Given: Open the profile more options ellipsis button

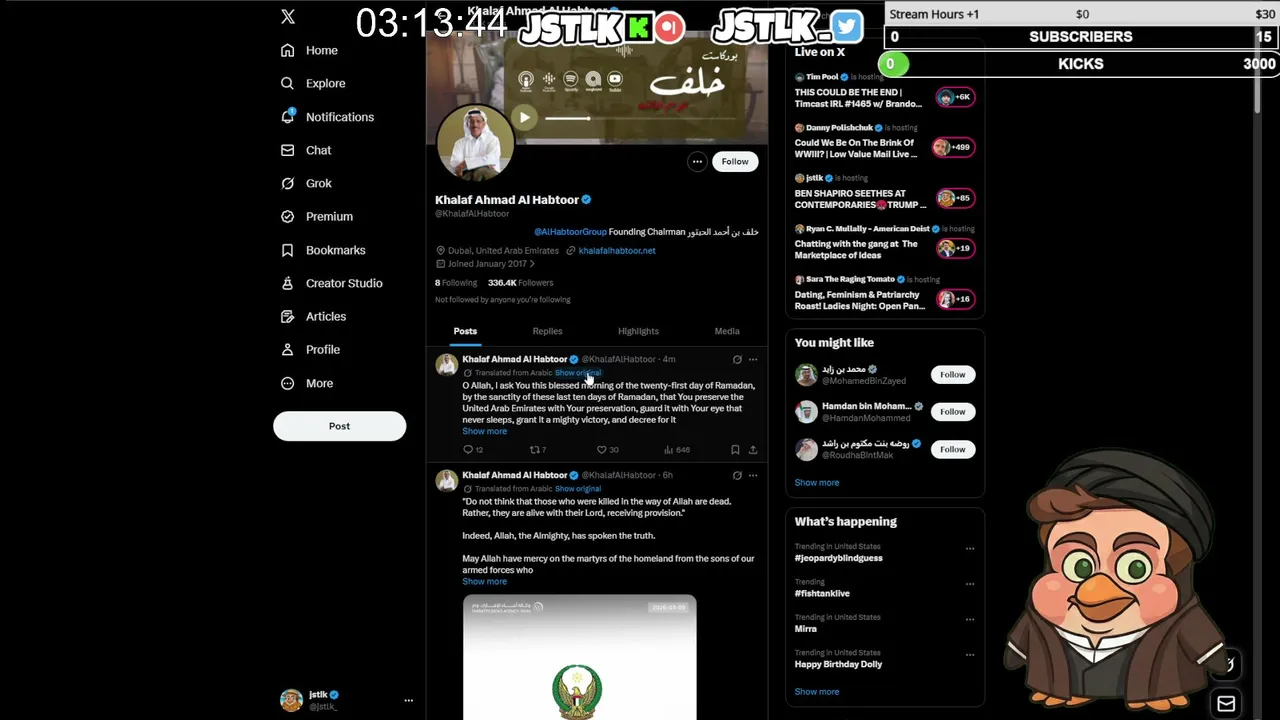Looking at the screenshot, I should (x=697, y=161).
